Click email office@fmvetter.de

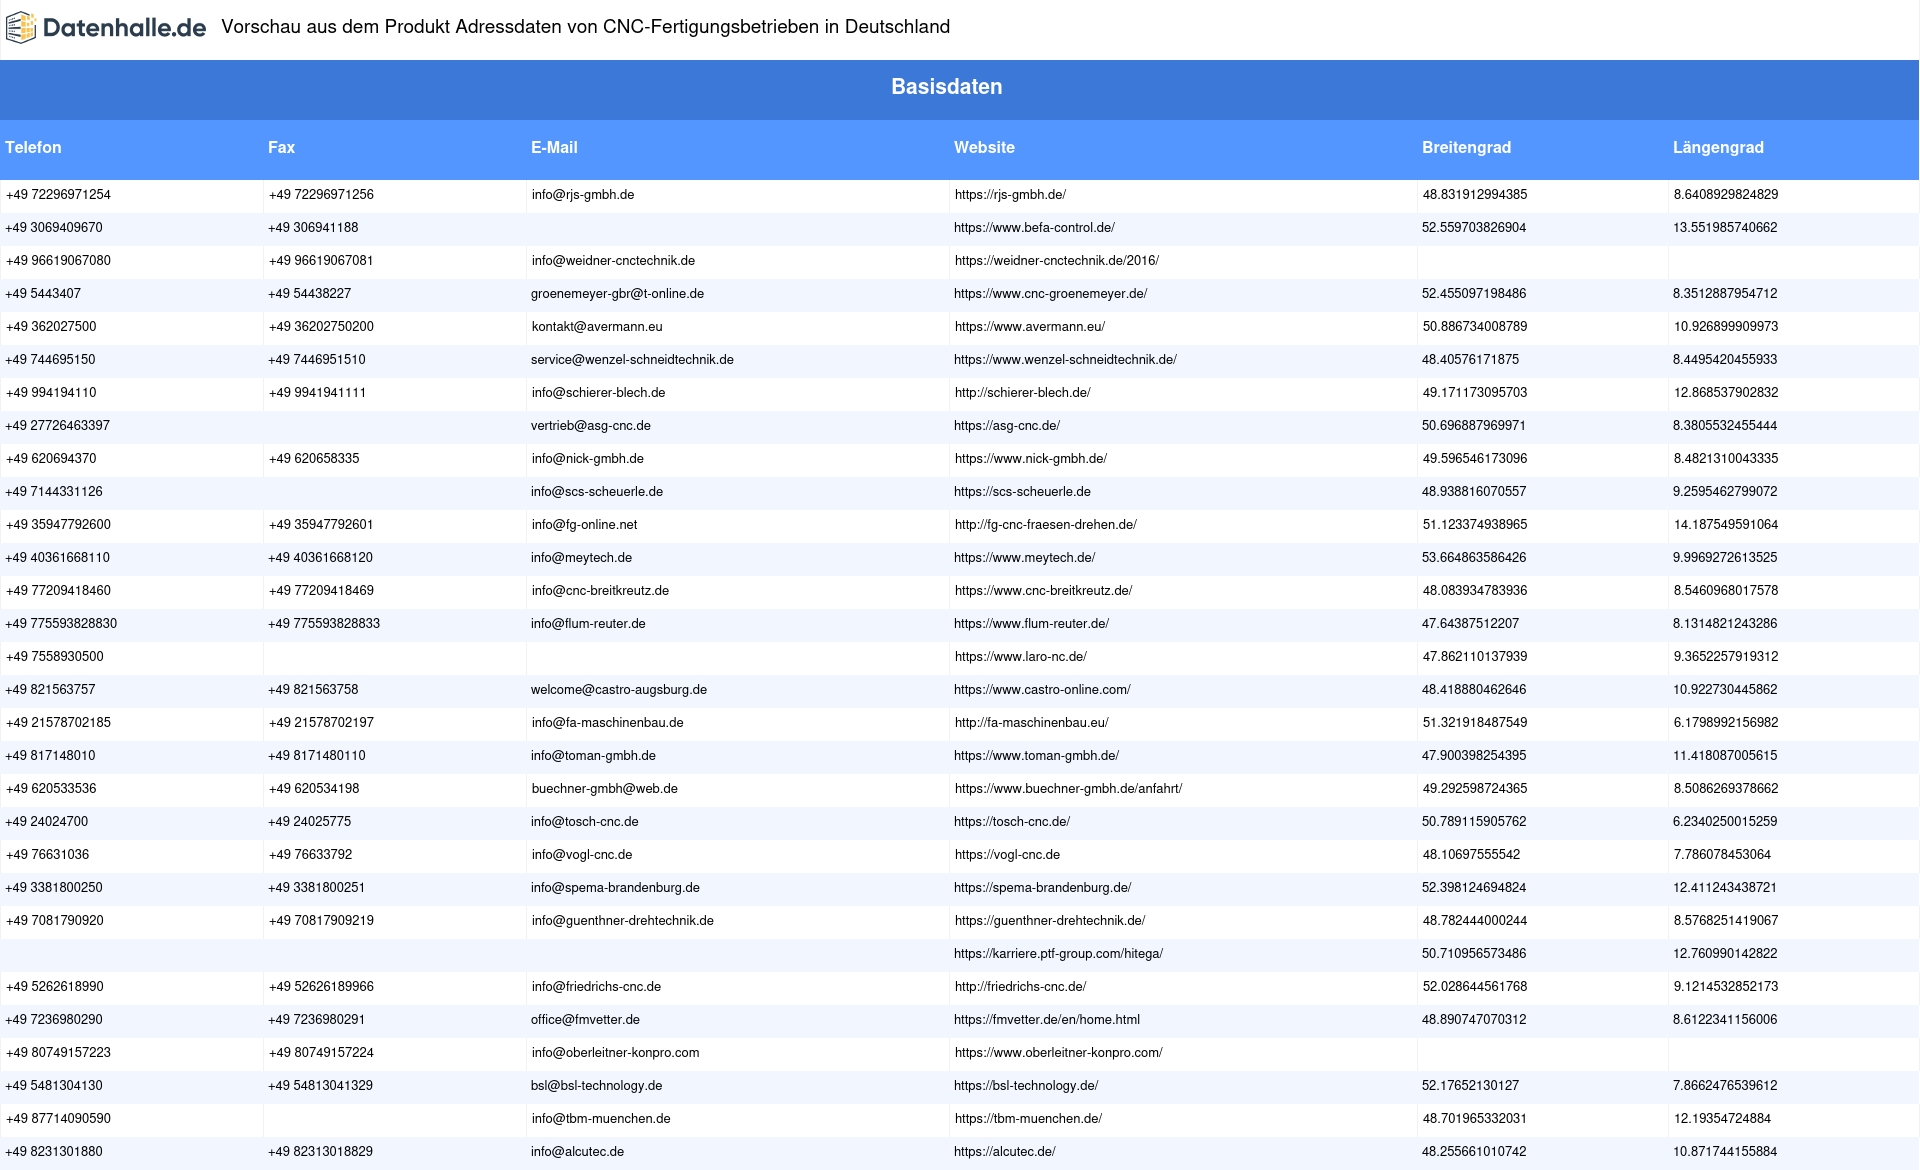coord(585,1020)
